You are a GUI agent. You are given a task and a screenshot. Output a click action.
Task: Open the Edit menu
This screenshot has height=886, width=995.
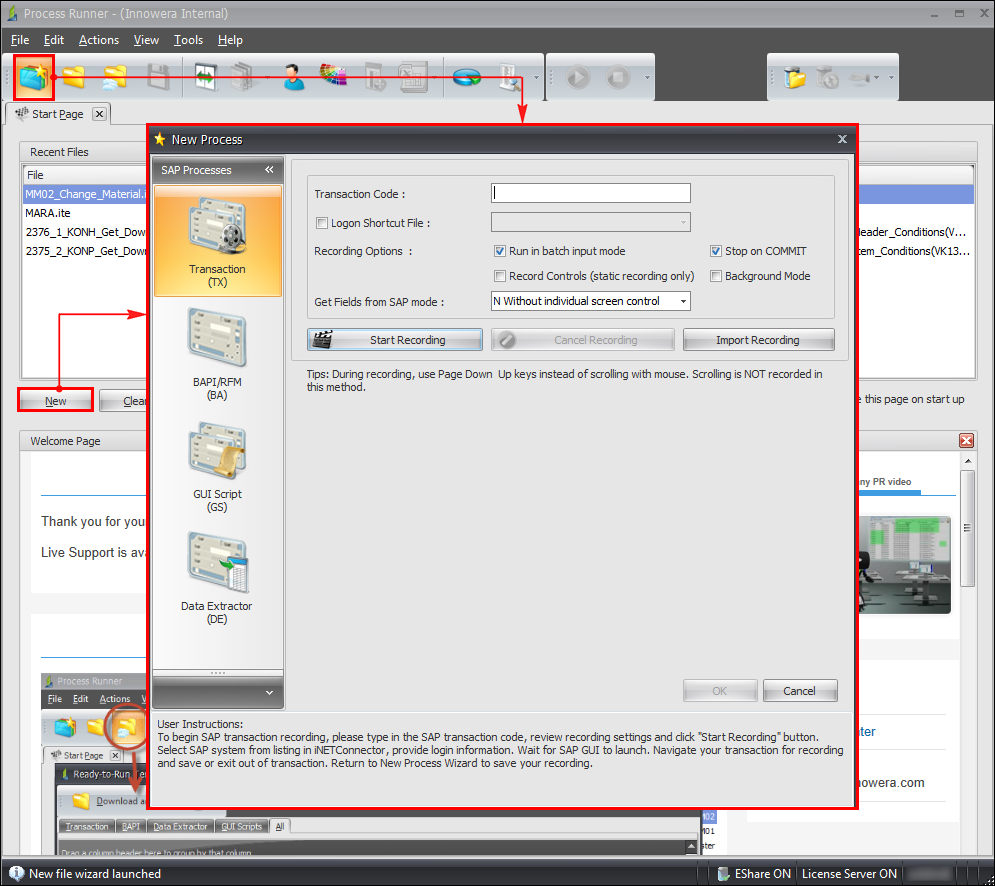pos(54,40)
